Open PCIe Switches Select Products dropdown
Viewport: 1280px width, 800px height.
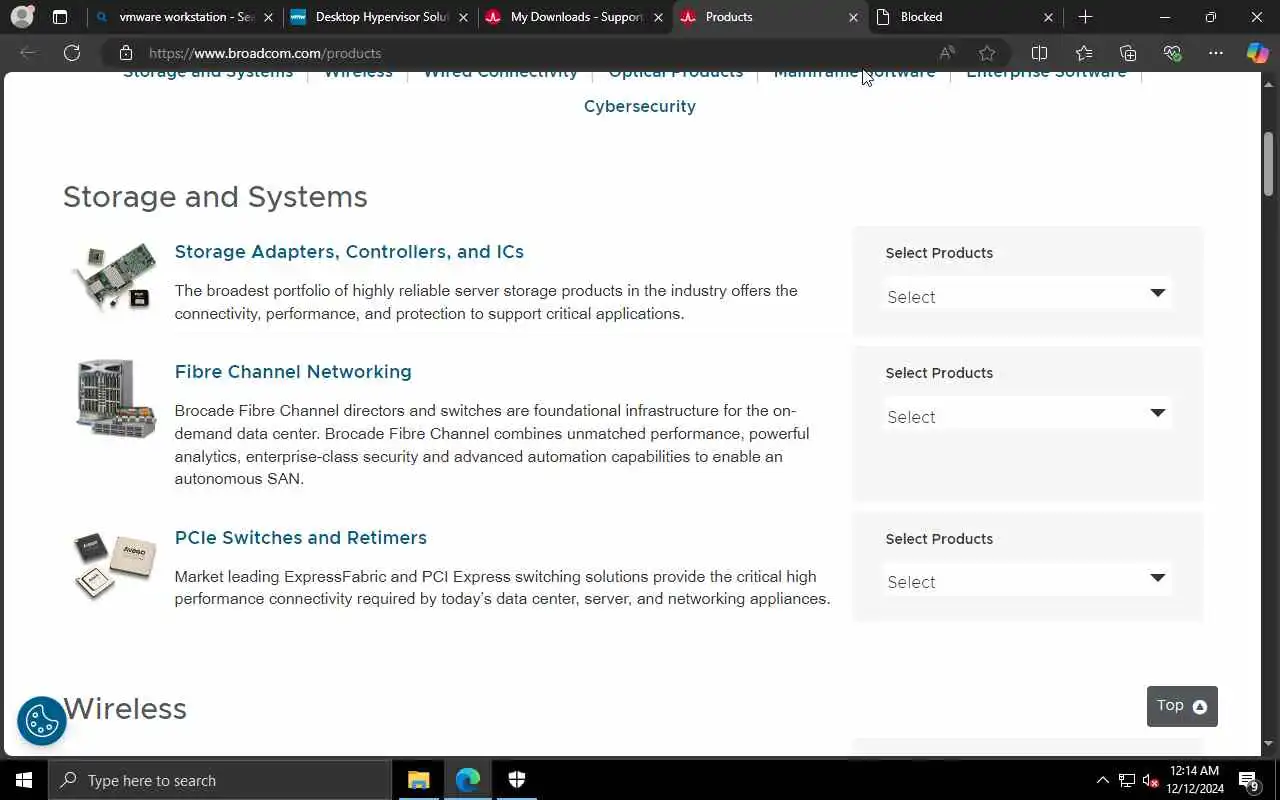click(1027, 580)
